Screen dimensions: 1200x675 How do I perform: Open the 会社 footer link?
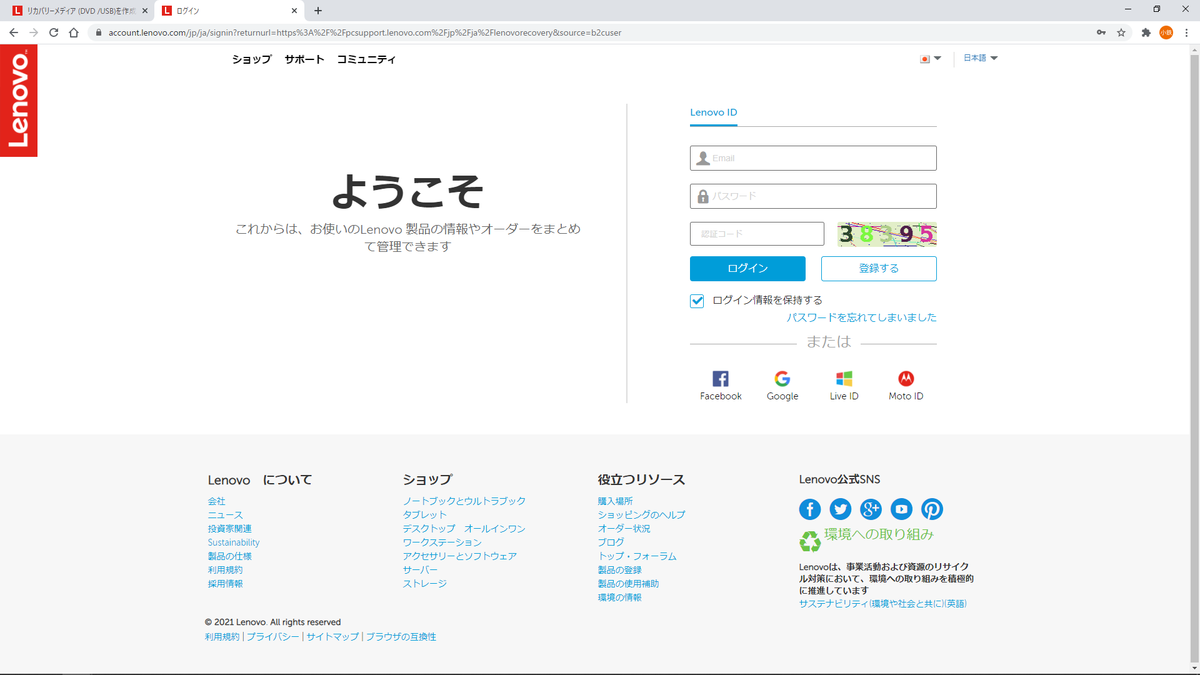coord(216,501)
